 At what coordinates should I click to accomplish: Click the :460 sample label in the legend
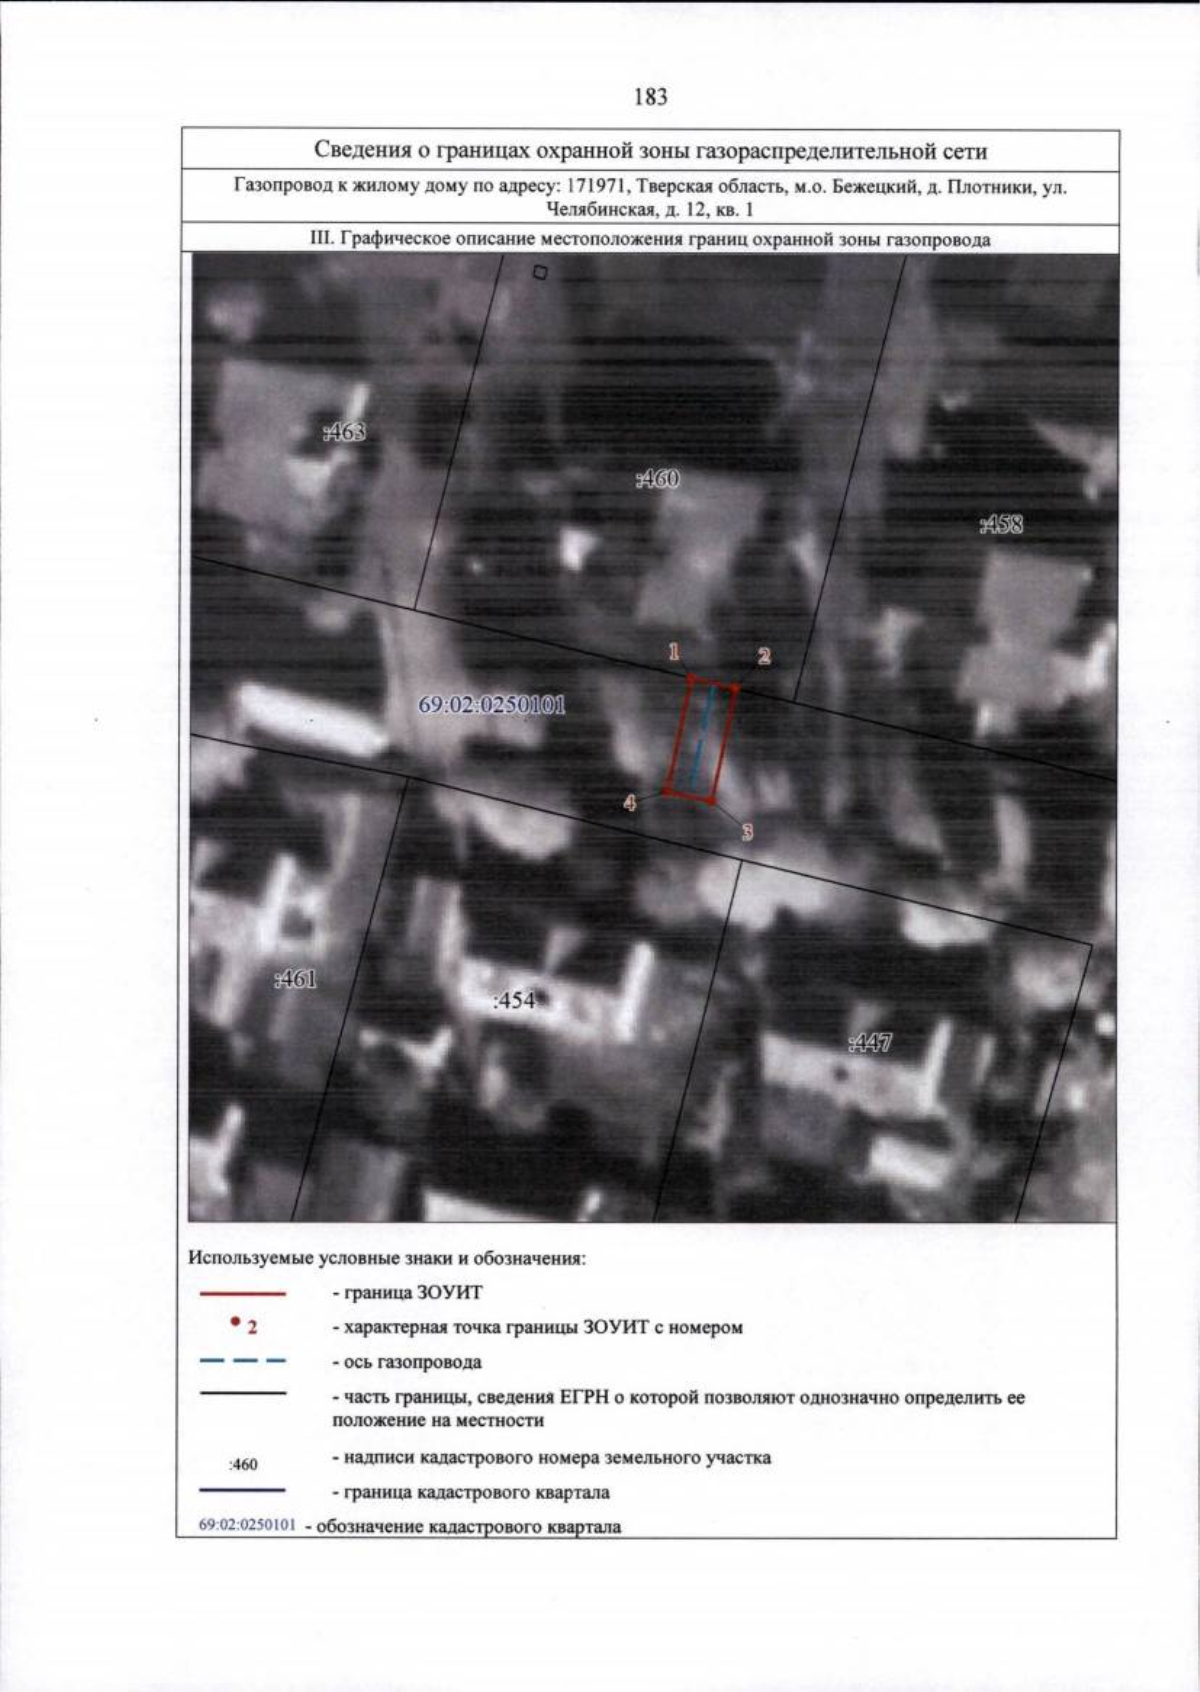click(x=243, y=1465)
